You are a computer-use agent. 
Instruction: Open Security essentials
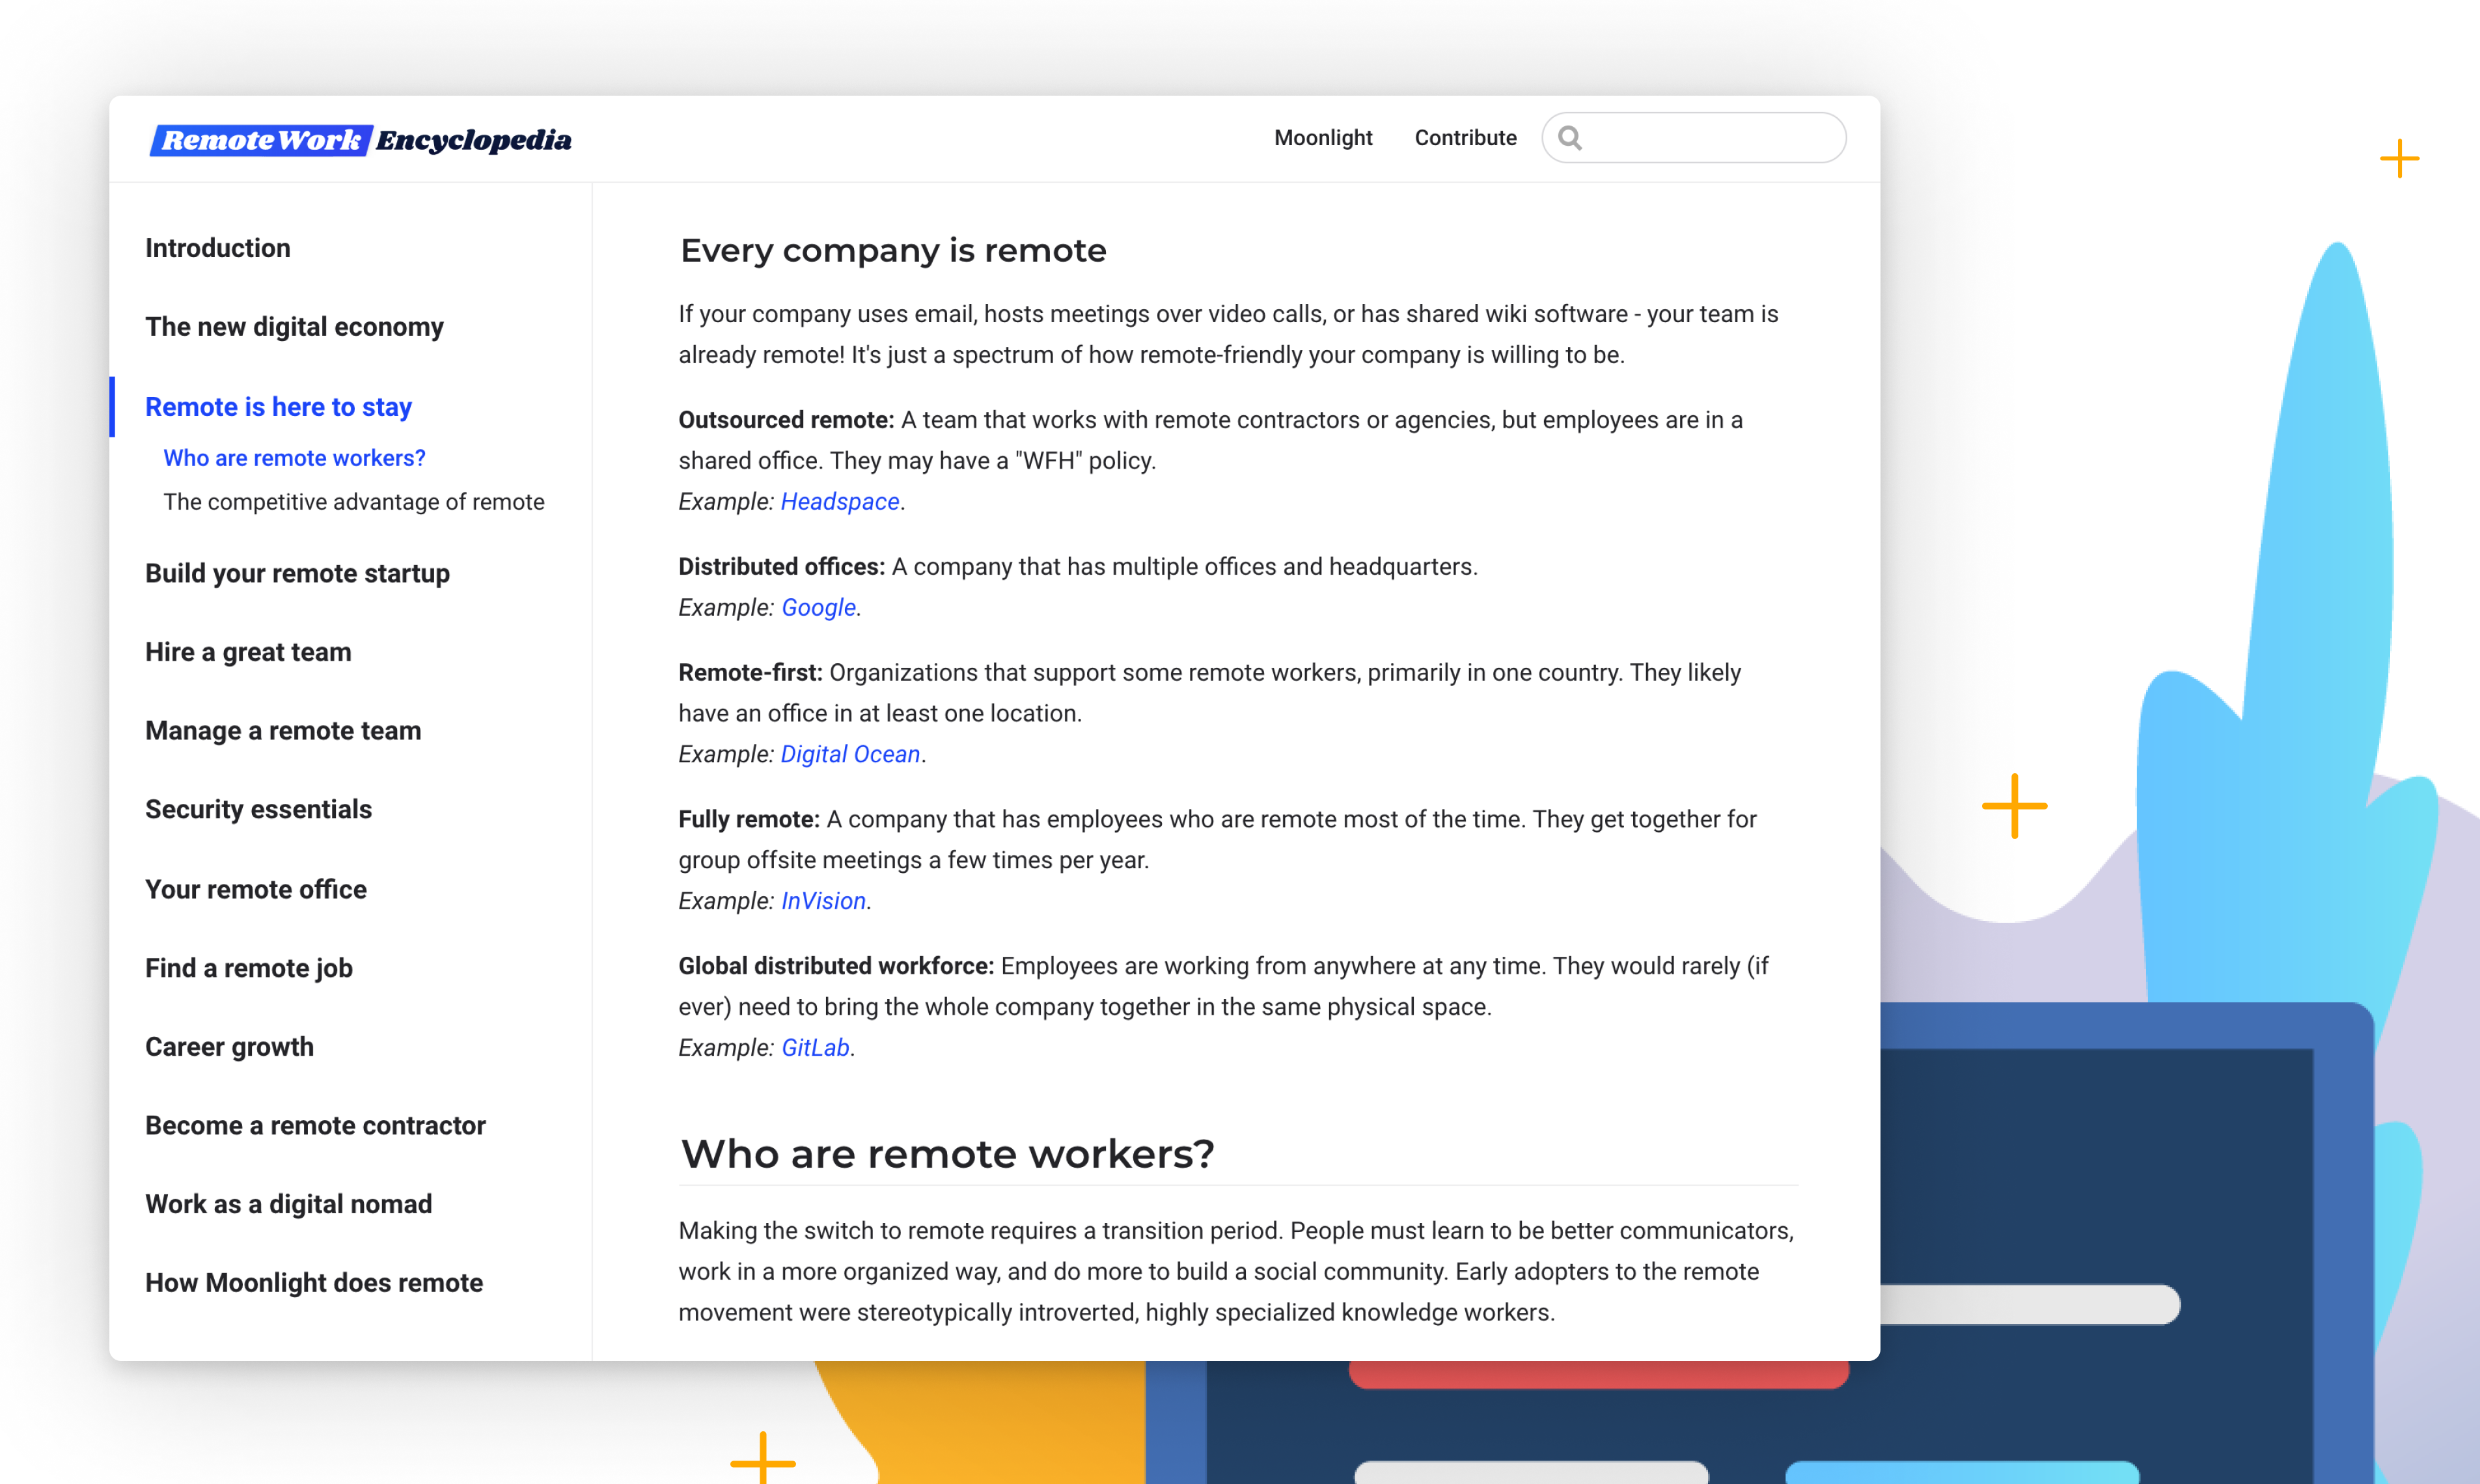pyautogui.click(x=259, y=809)
